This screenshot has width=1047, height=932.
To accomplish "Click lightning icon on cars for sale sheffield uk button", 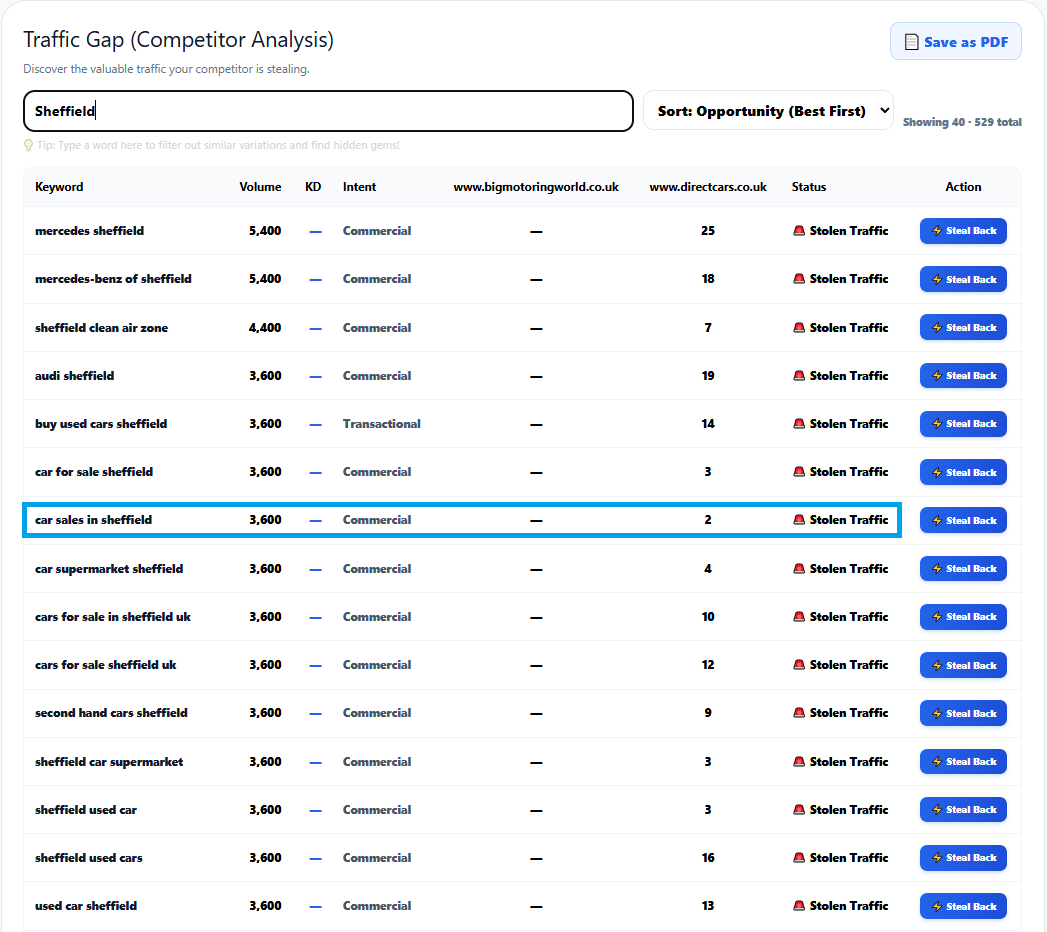I will (x=937, y=666).
